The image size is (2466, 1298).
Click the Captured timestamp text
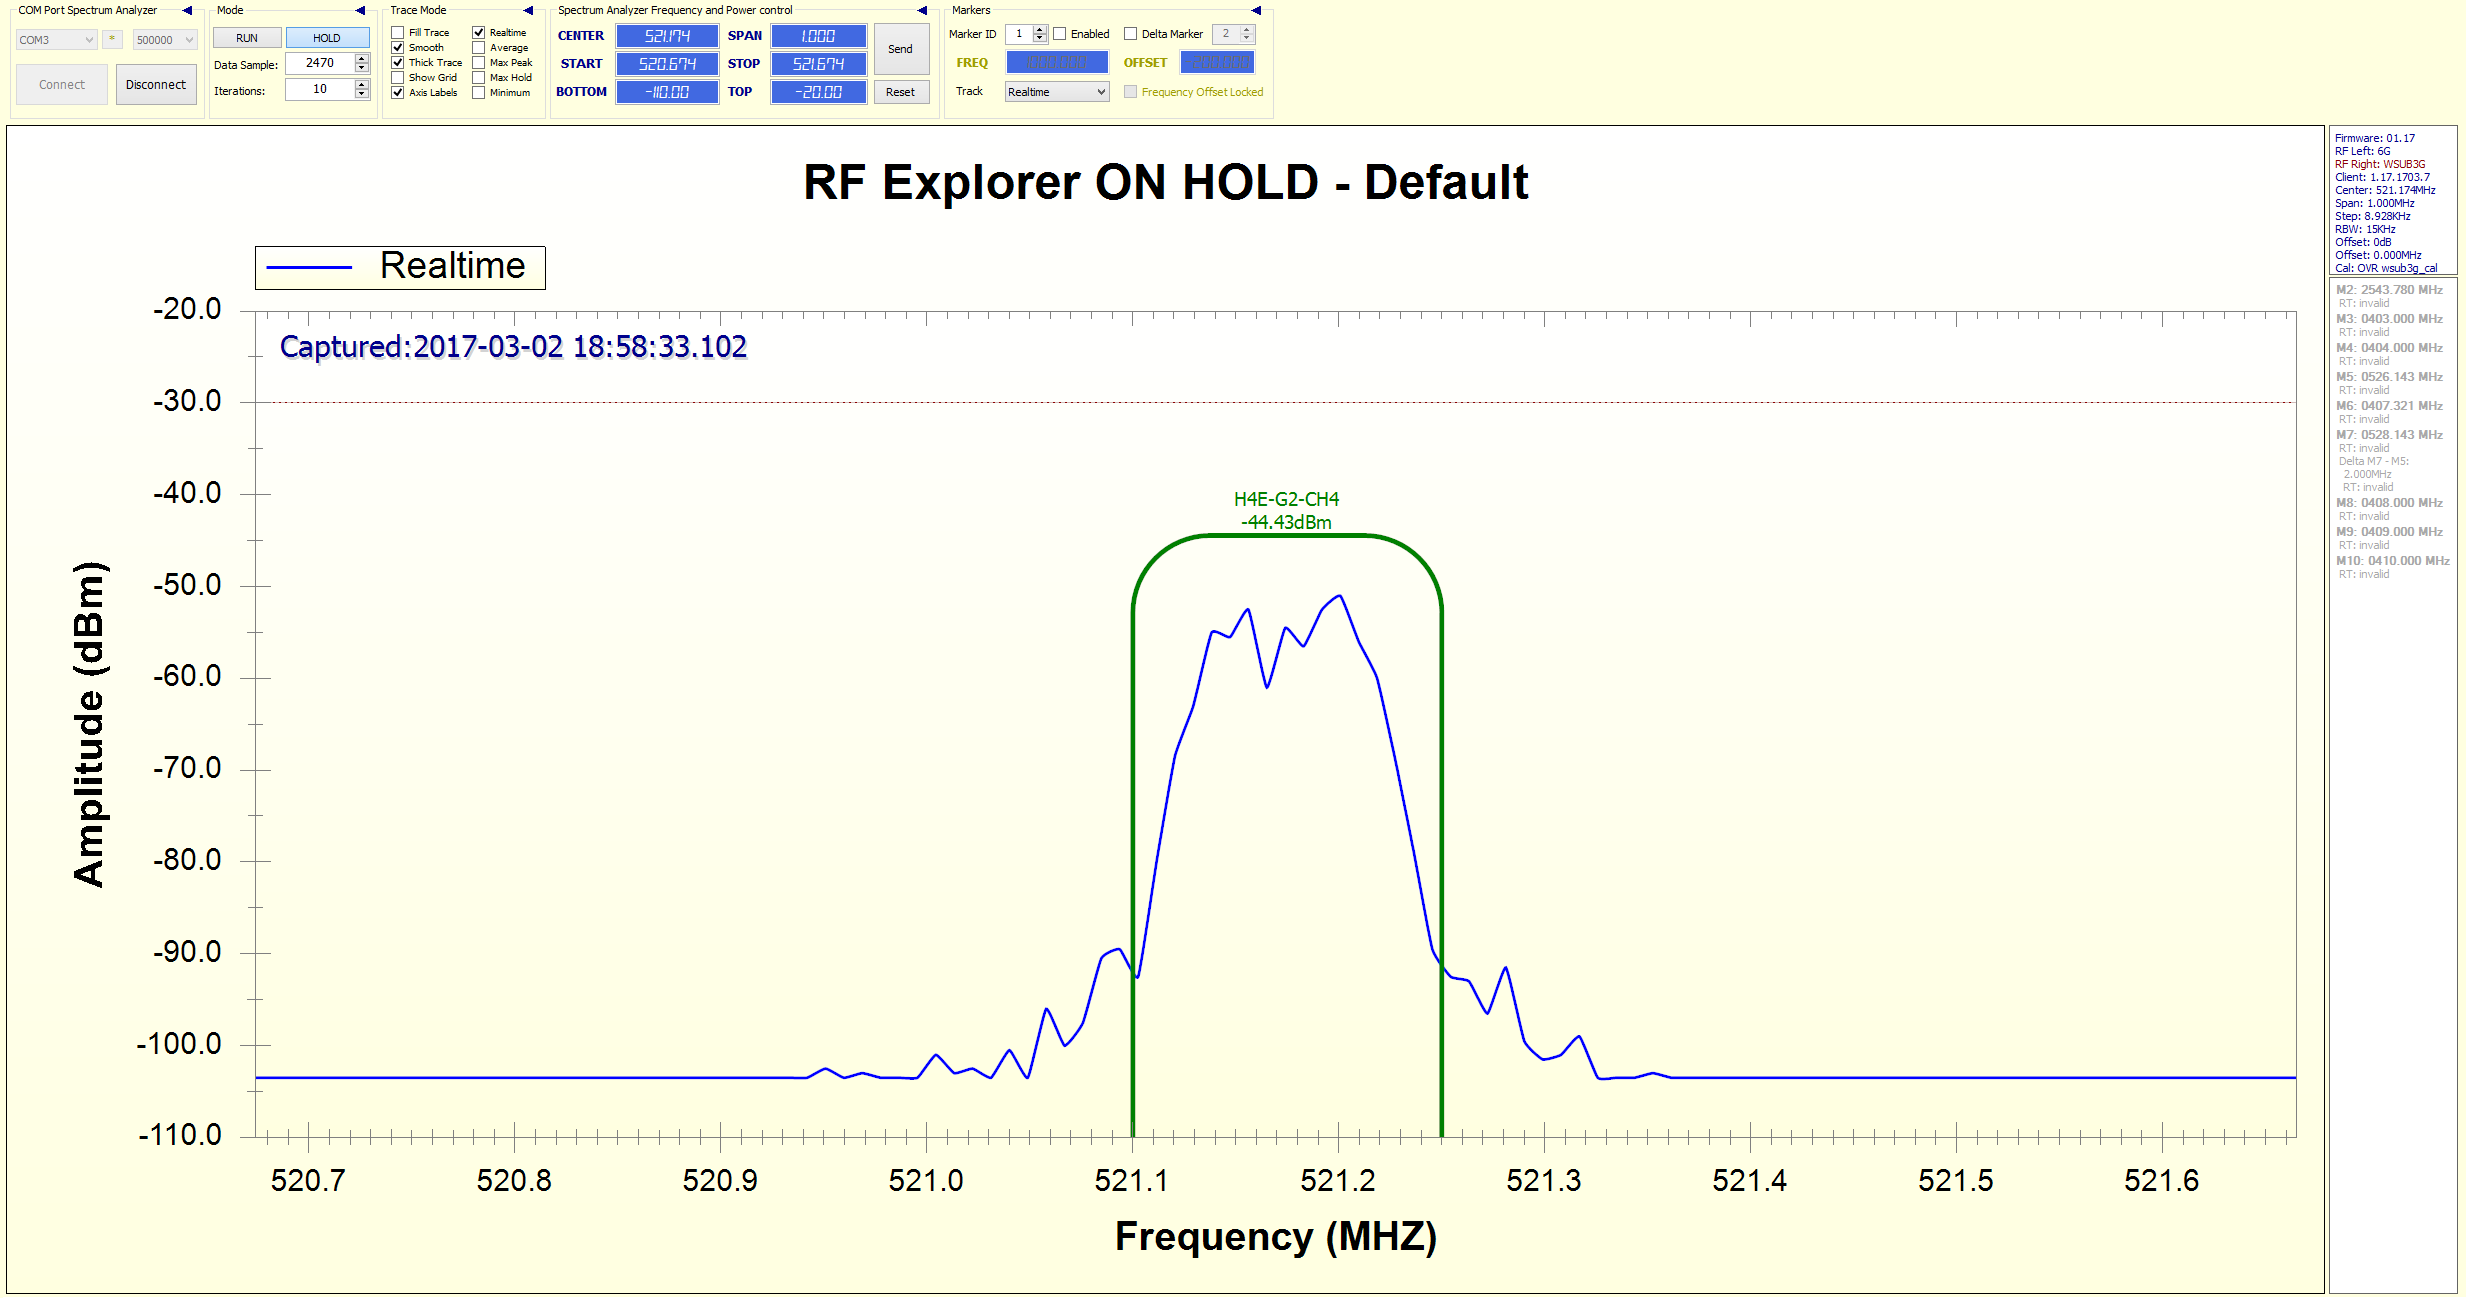point(513,346)
